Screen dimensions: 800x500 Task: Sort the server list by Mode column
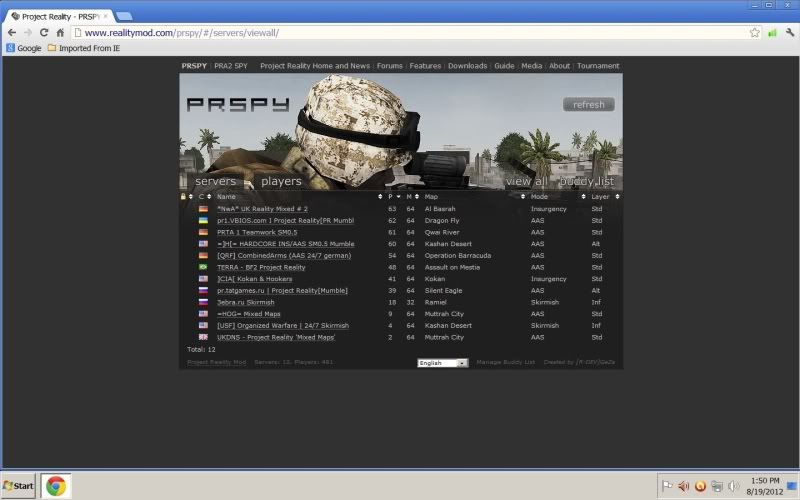(x=539, y=197)
